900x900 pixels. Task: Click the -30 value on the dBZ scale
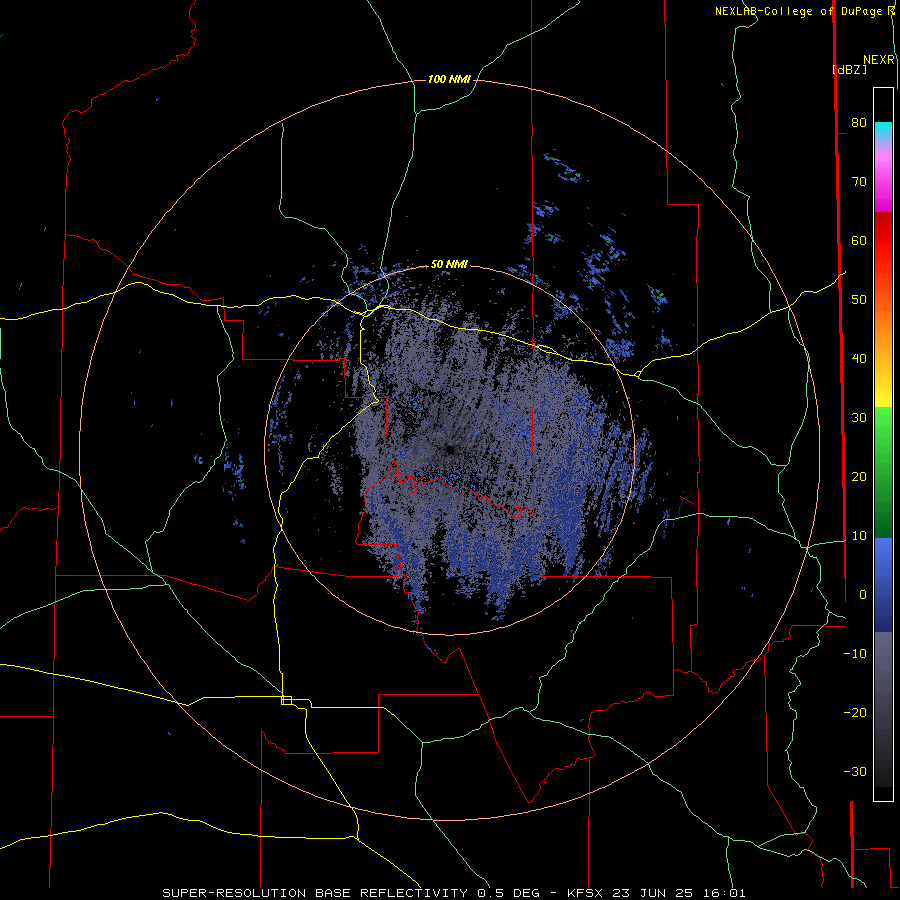coord(855,771)
